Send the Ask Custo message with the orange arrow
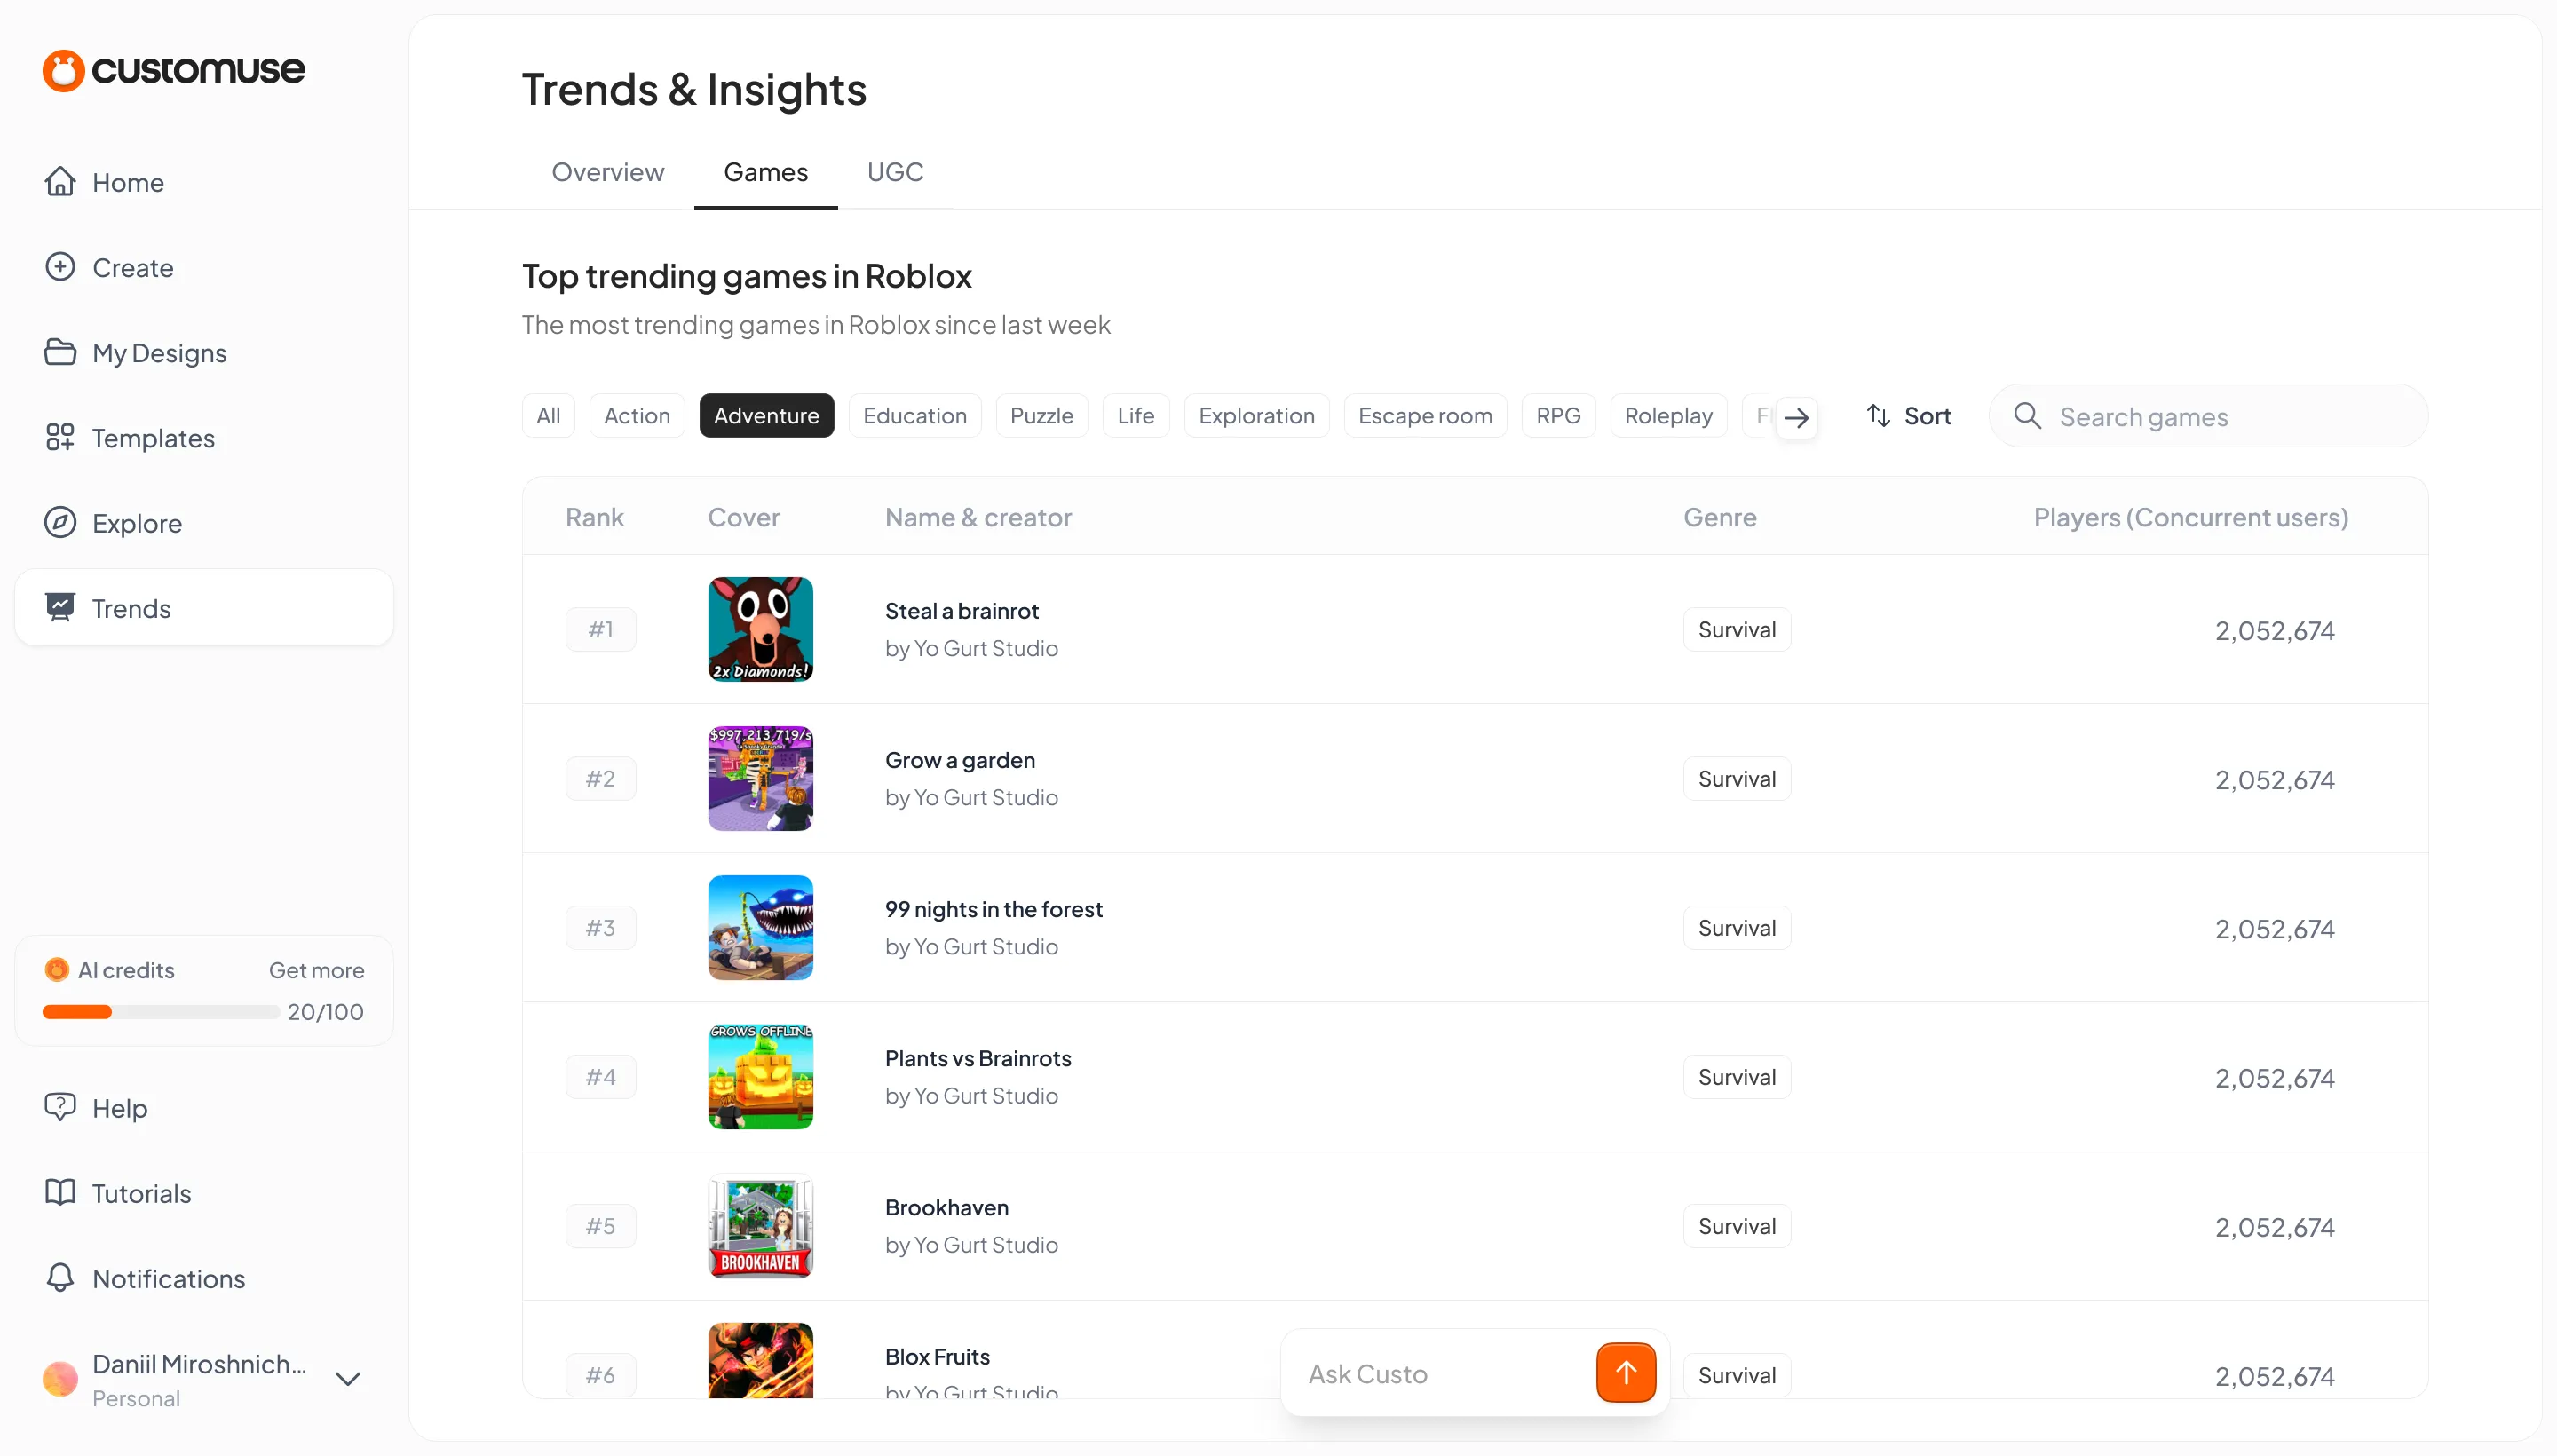The image size is (2557, 1456). tap(1625, 1373)
